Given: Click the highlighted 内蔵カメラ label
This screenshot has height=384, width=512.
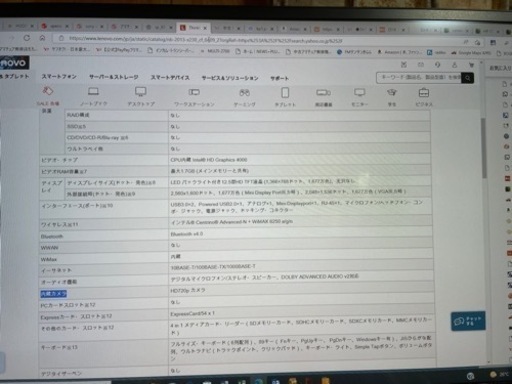Looking at the screenshot, I should (x=54, y=294).
